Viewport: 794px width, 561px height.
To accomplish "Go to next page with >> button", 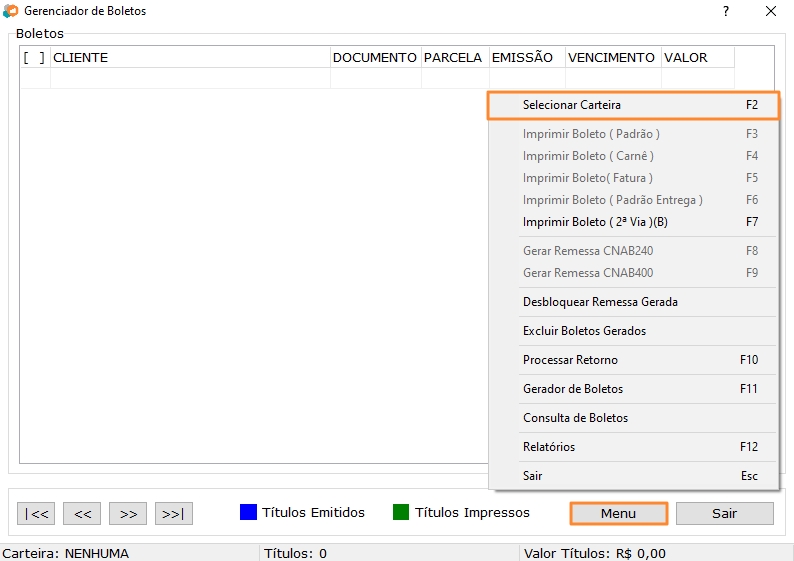I will tap(128, 514).
